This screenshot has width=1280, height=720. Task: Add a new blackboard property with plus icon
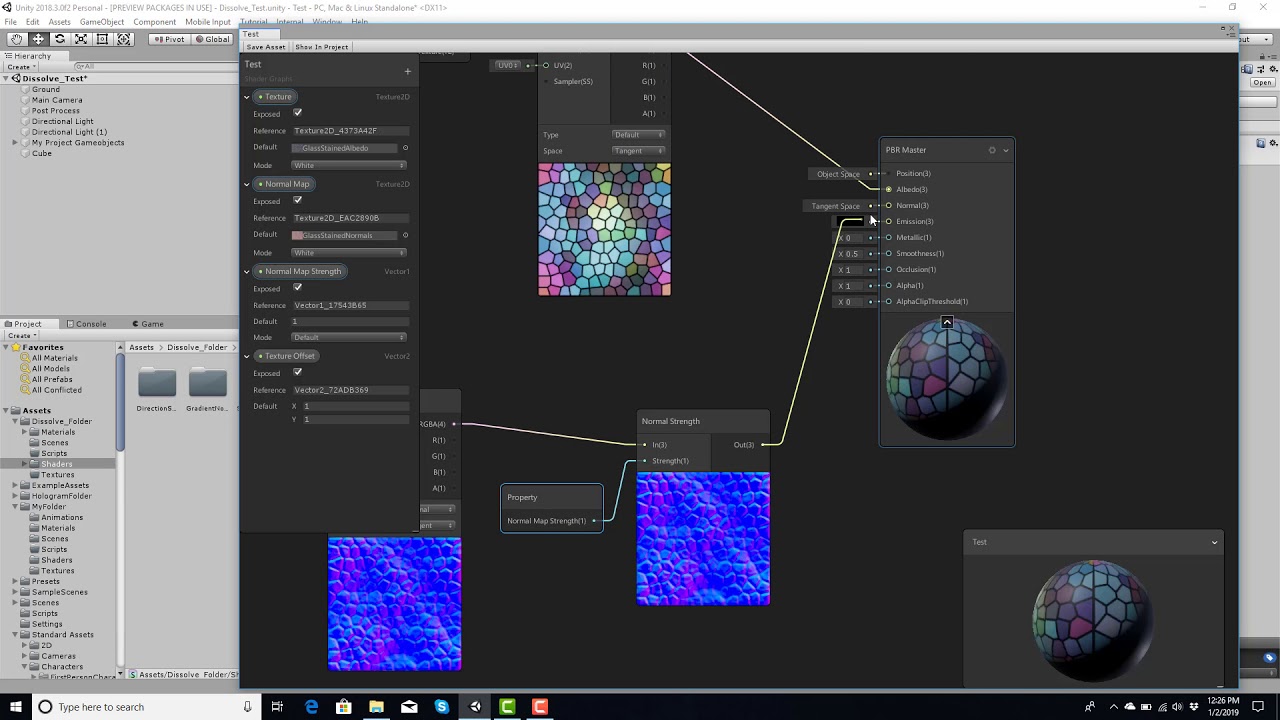[x=407, y=71]
